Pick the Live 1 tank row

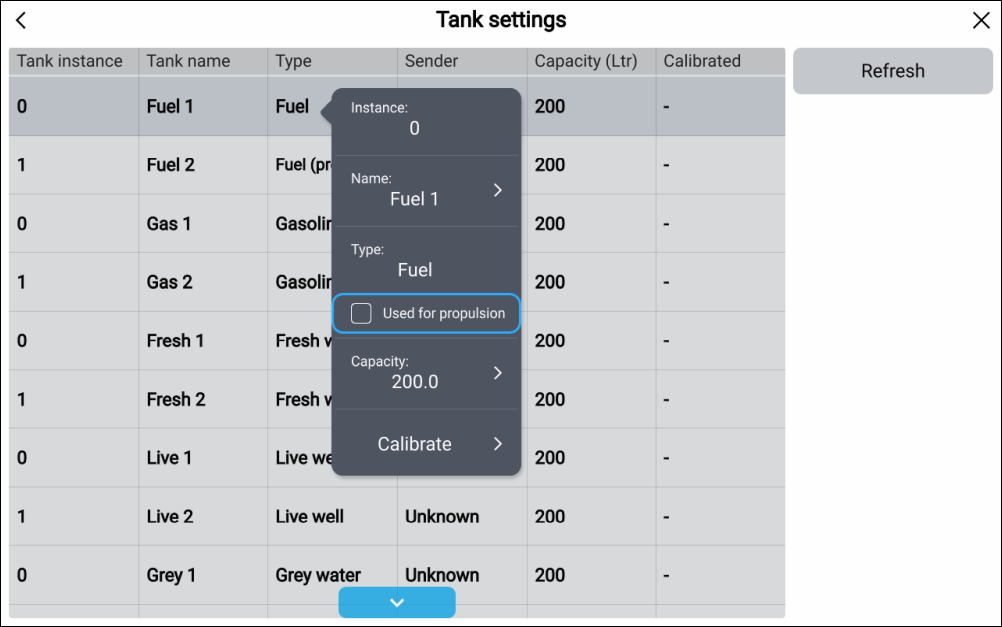[x=169, y=458]
